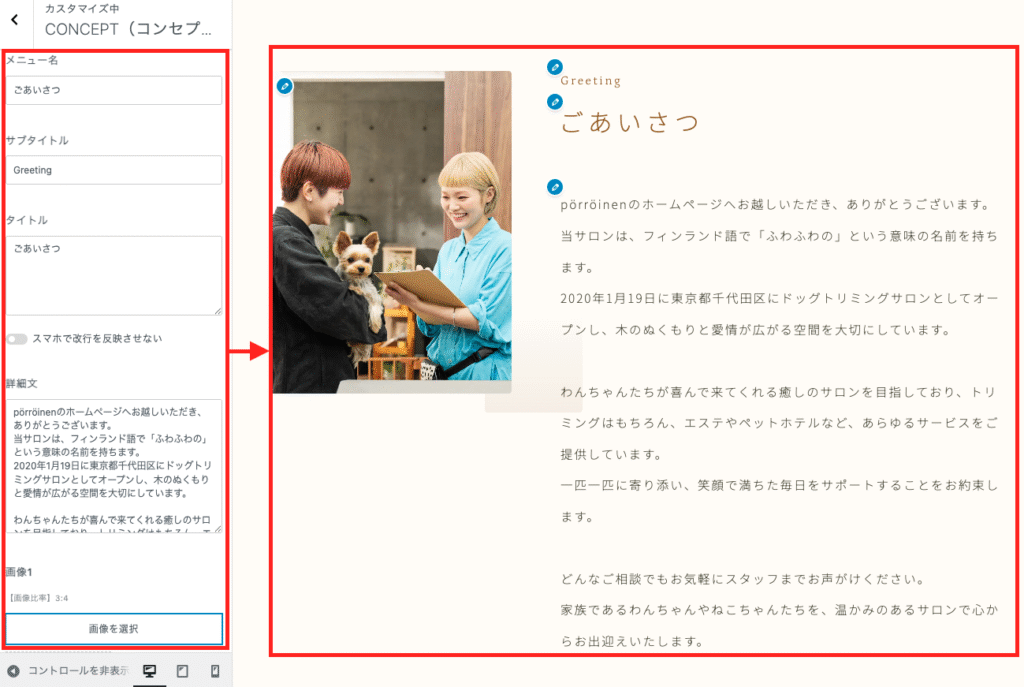Switch to mobile phone preview mode
This screenshot has width=1024, height=687.
click(214, 670)
